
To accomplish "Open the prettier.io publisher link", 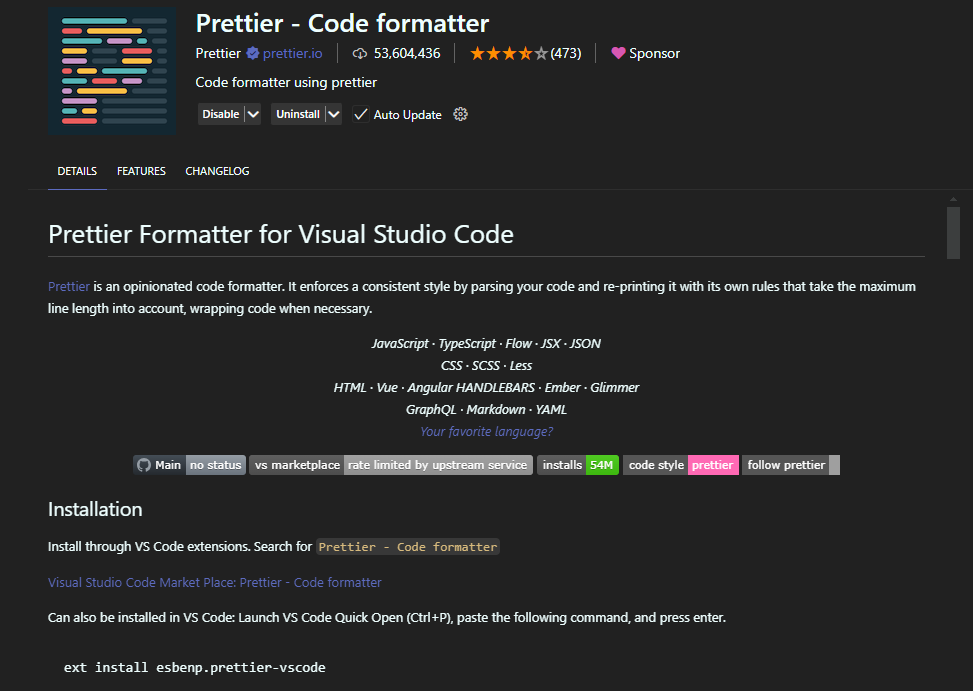I will tap(292, 53).
